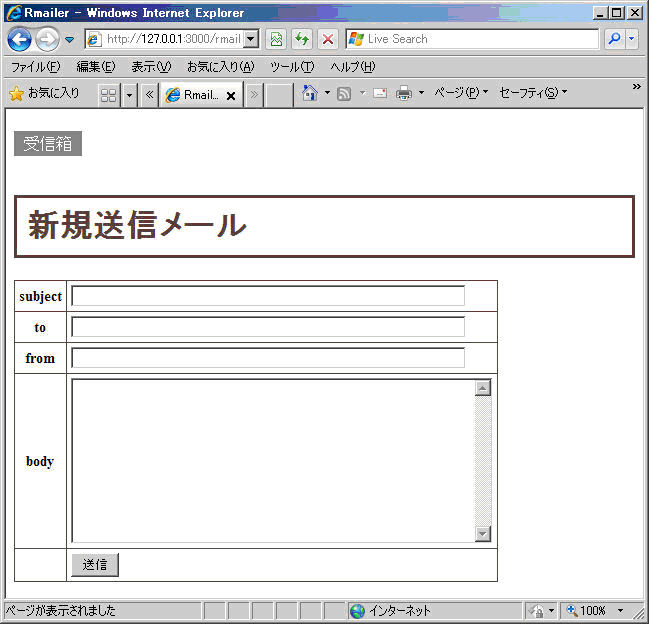
Task: Open a new blank tab
Action: [278, 95]
